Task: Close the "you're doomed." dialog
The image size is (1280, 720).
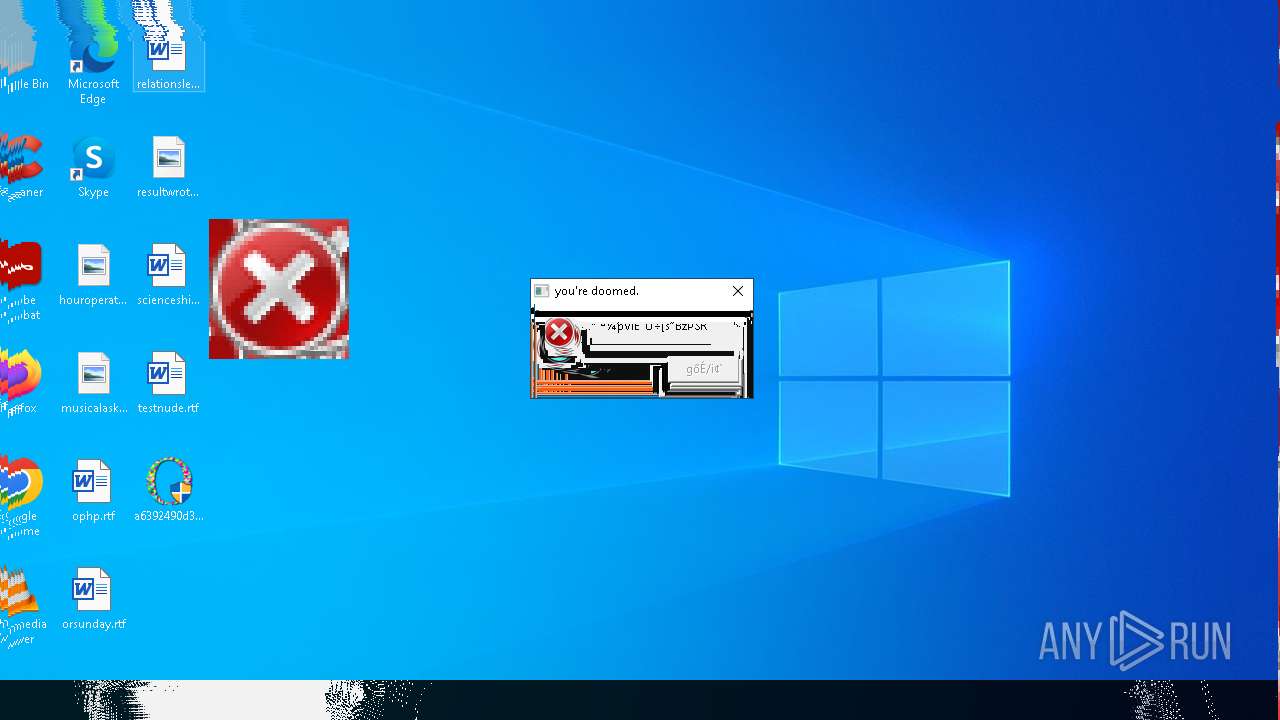Action: pos(738,291)
